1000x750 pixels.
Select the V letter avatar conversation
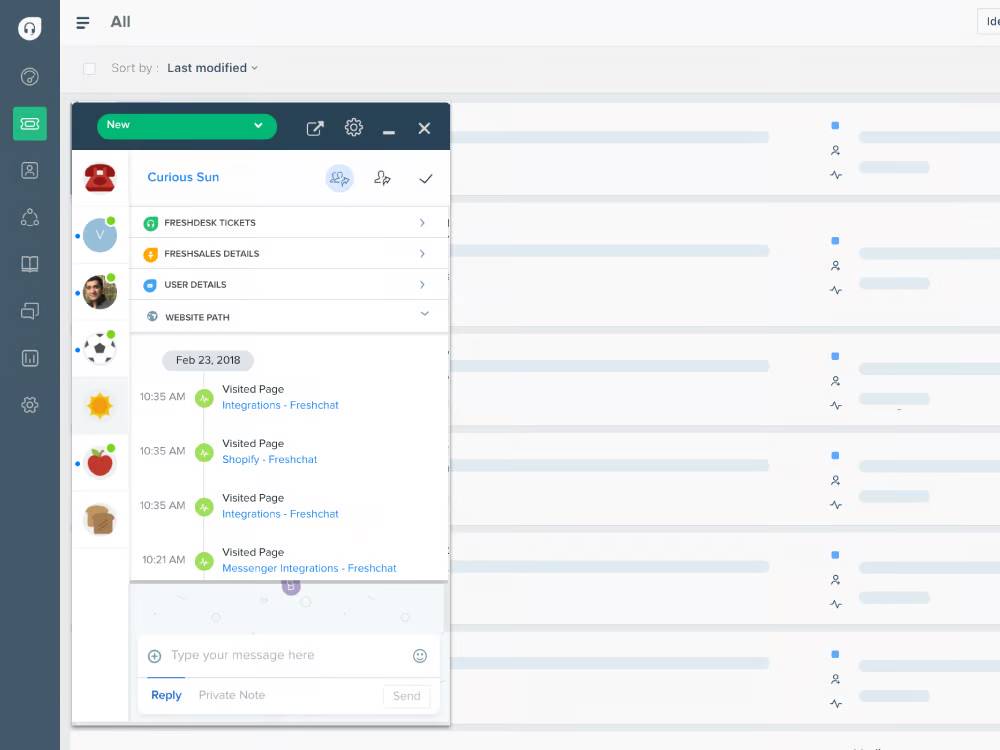[100, 235]
